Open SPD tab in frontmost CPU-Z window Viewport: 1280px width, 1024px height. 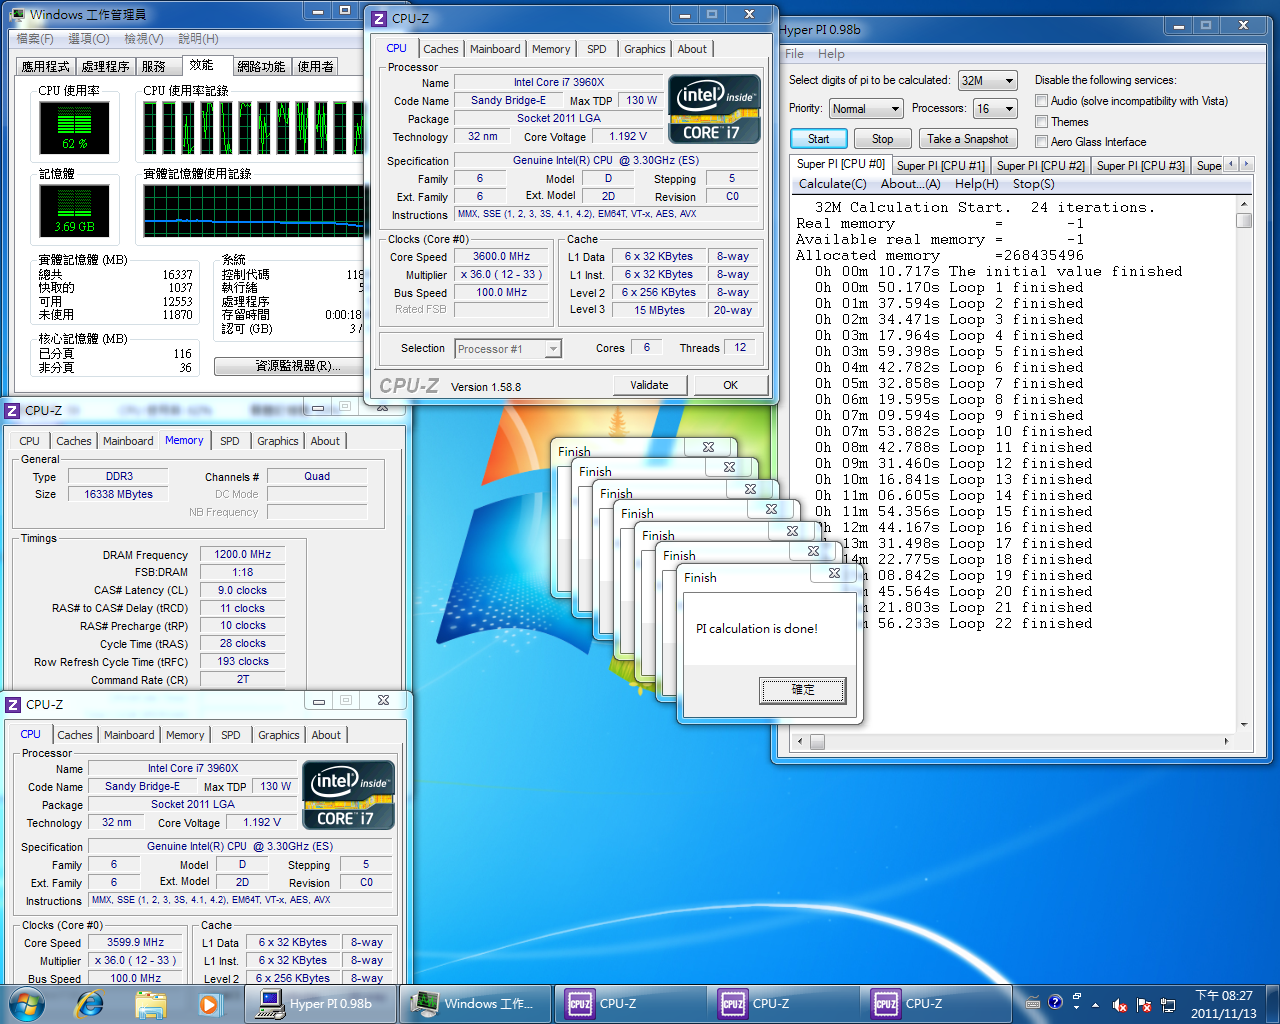click(x=597, y=49)
